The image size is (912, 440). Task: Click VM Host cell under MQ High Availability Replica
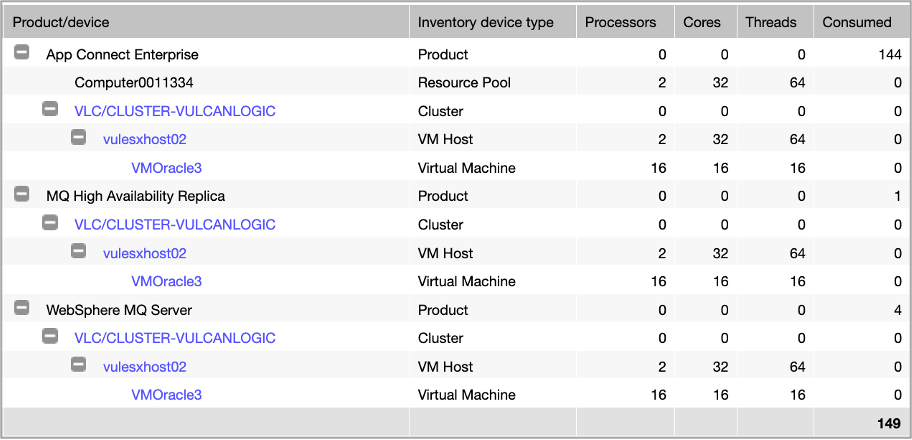(x=446, y=253)
